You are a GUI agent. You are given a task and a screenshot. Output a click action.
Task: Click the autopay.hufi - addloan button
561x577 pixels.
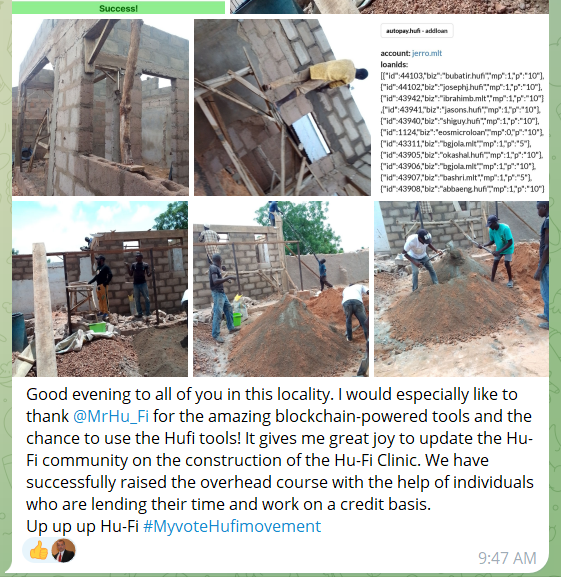pos(417,31)
